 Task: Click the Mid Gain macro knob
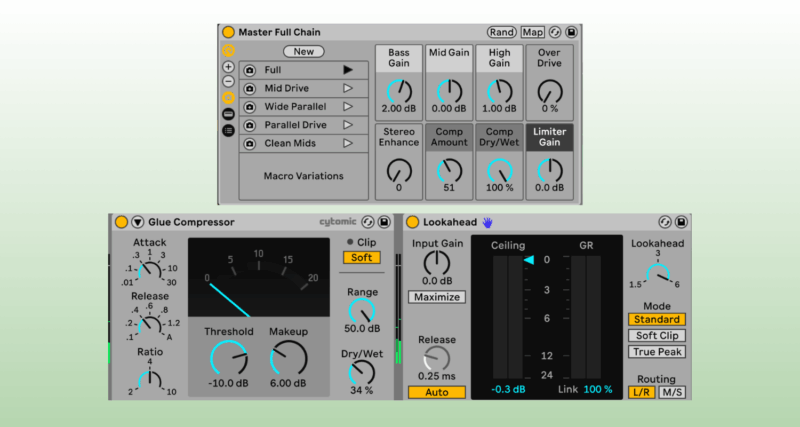[x=449, y=91]
